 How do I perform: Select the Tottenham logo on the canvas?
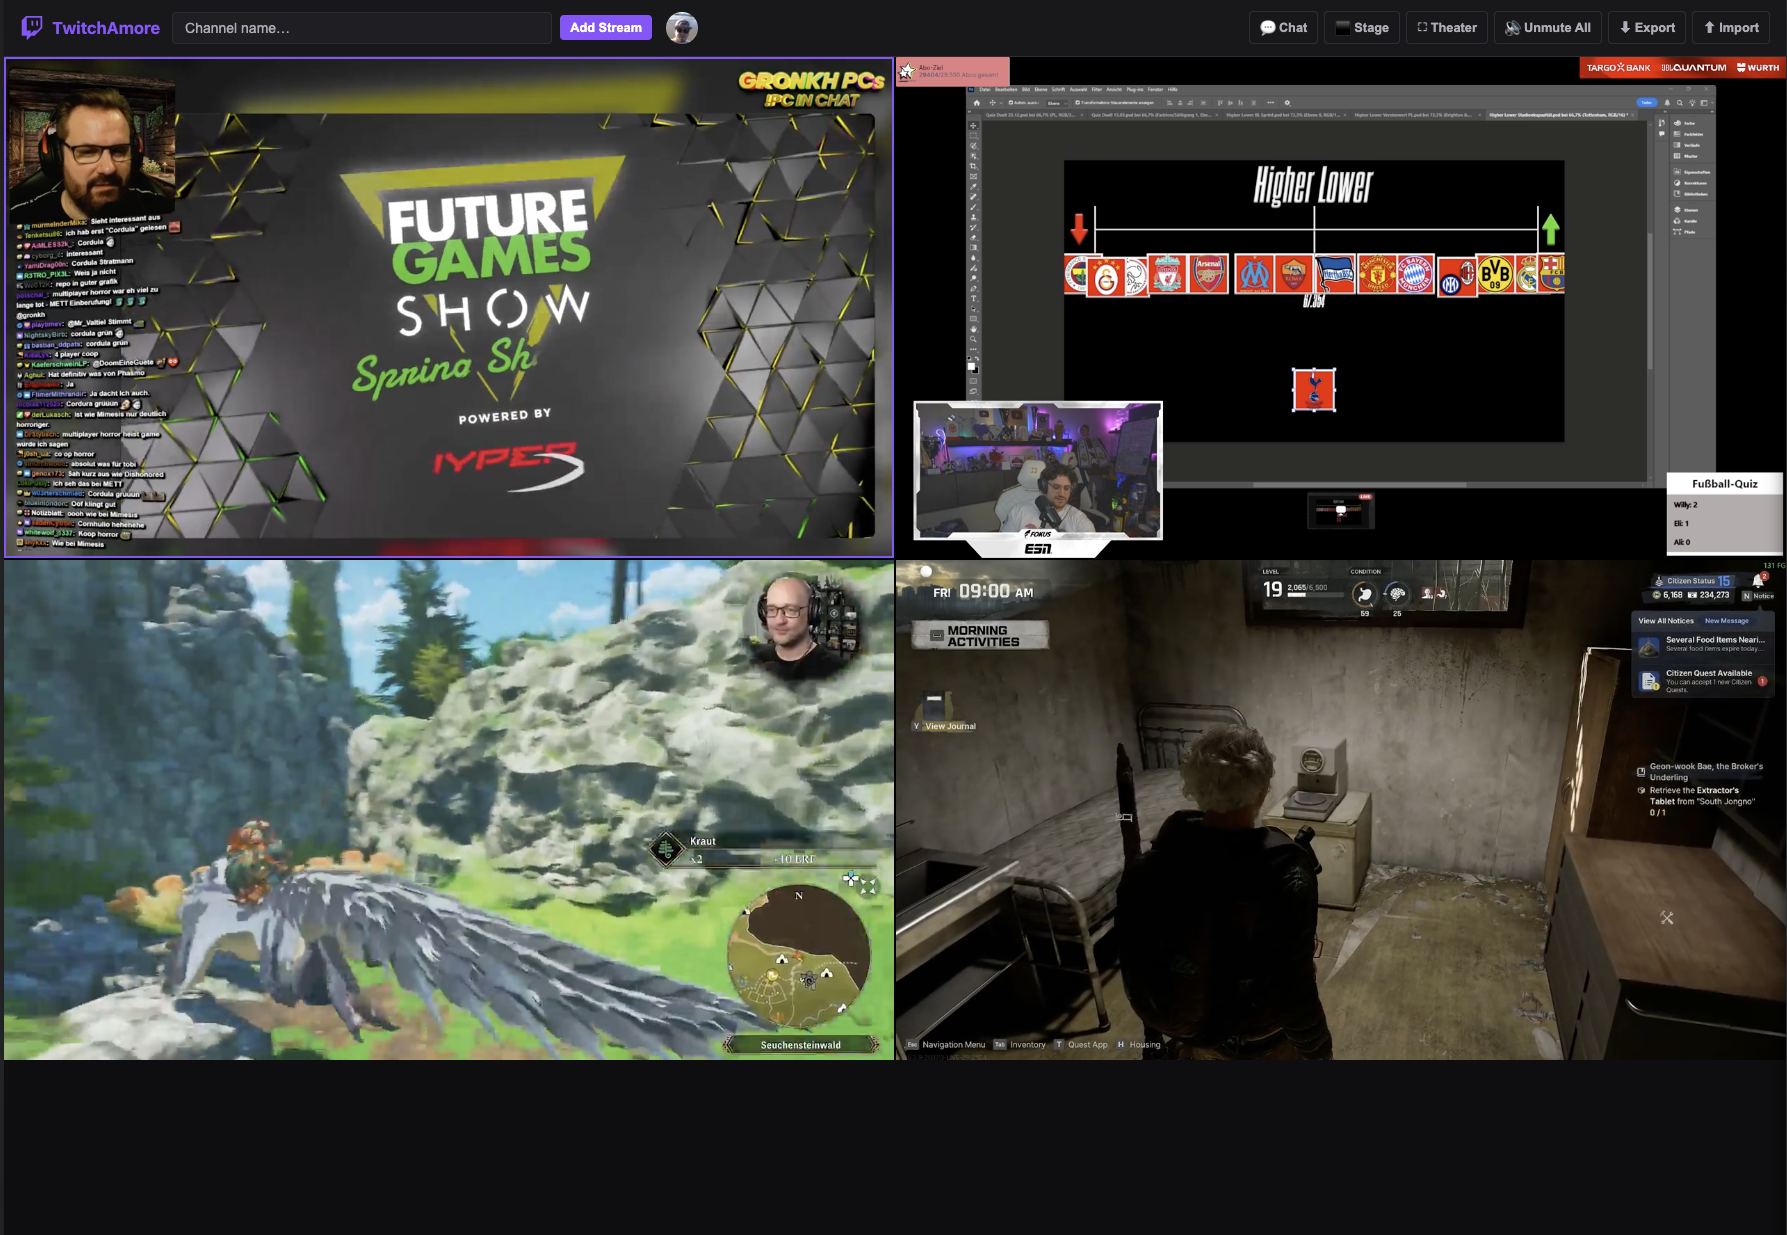coord(1313,390)
